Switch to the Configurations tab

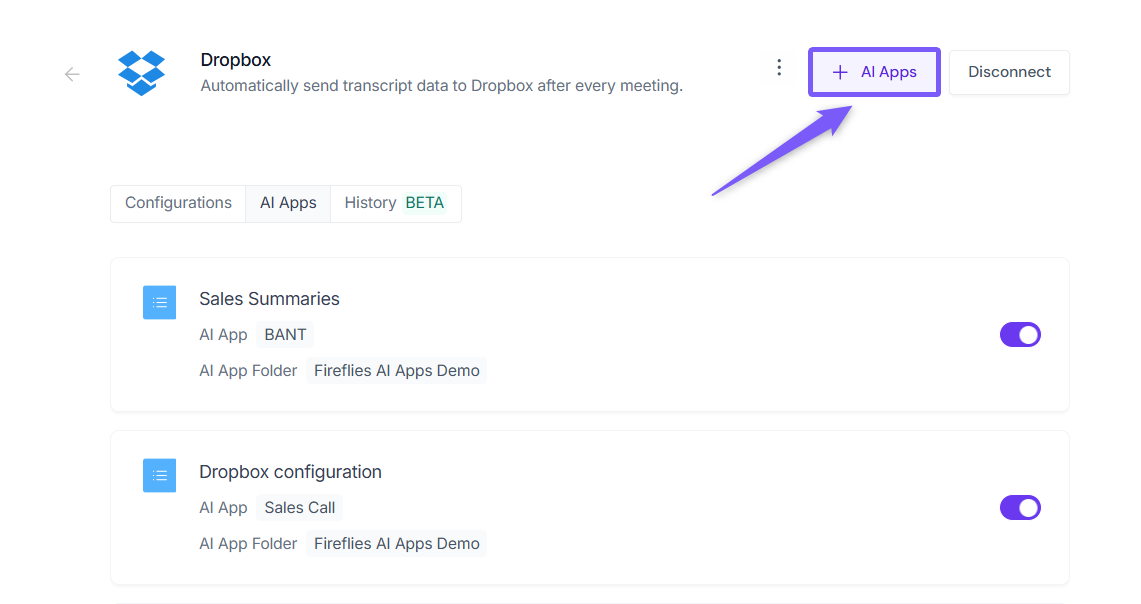click(178, 203)
